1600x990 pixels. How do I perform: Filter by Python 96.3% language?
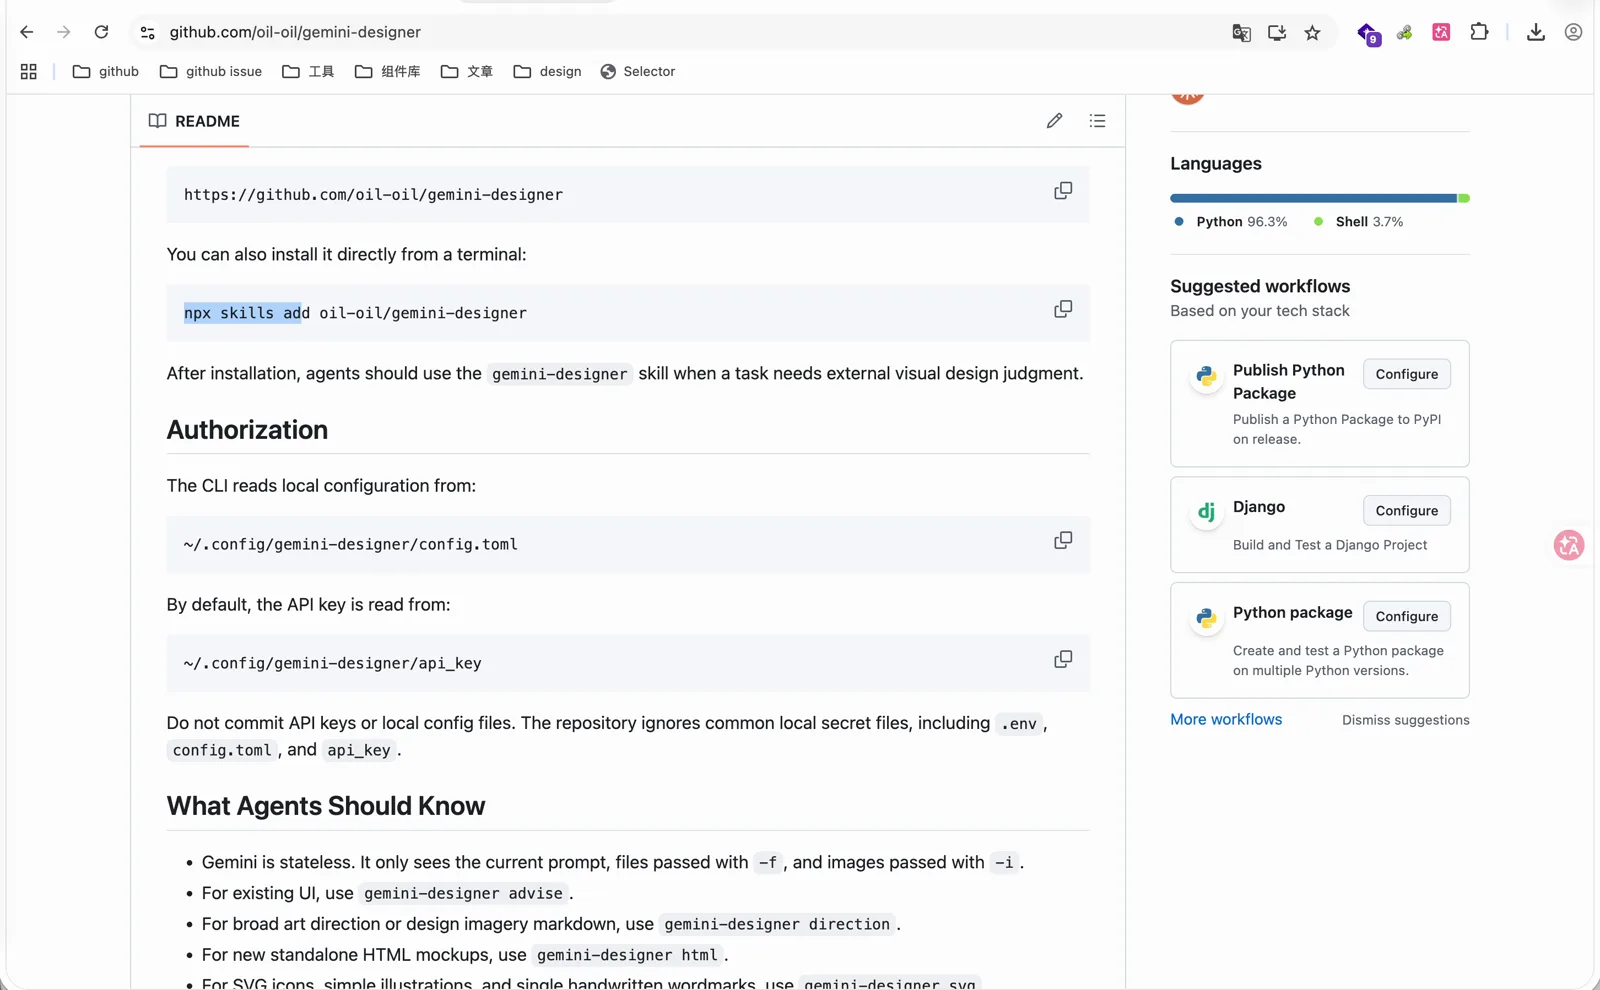point(1231,222)
